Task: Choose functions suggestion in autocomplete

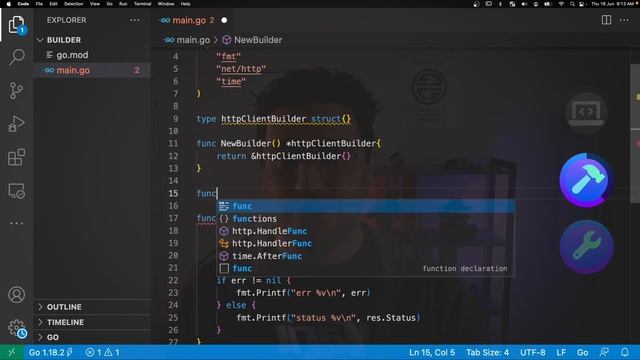Action: click(x=365, y=219)
